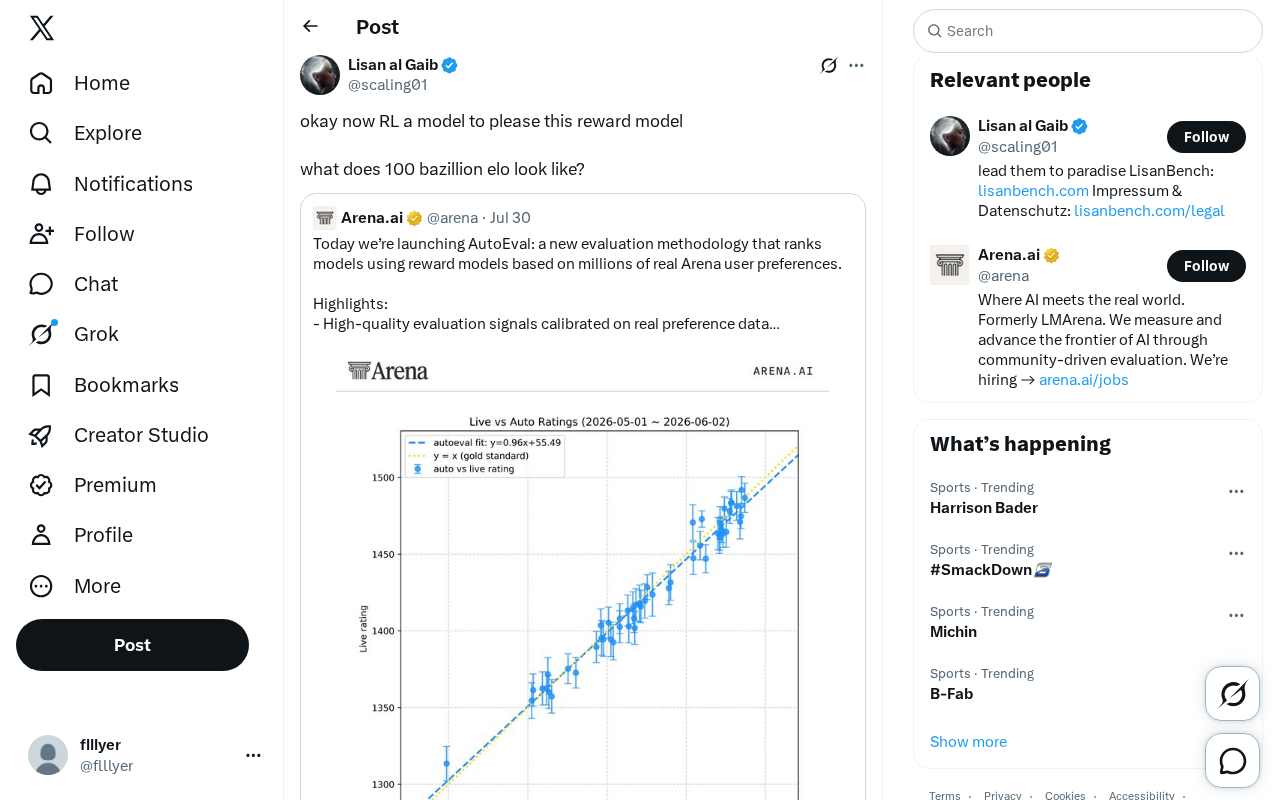Follow Lisan al Gaib
The height and width of the screenshot is (800, 1280).
1206,137
